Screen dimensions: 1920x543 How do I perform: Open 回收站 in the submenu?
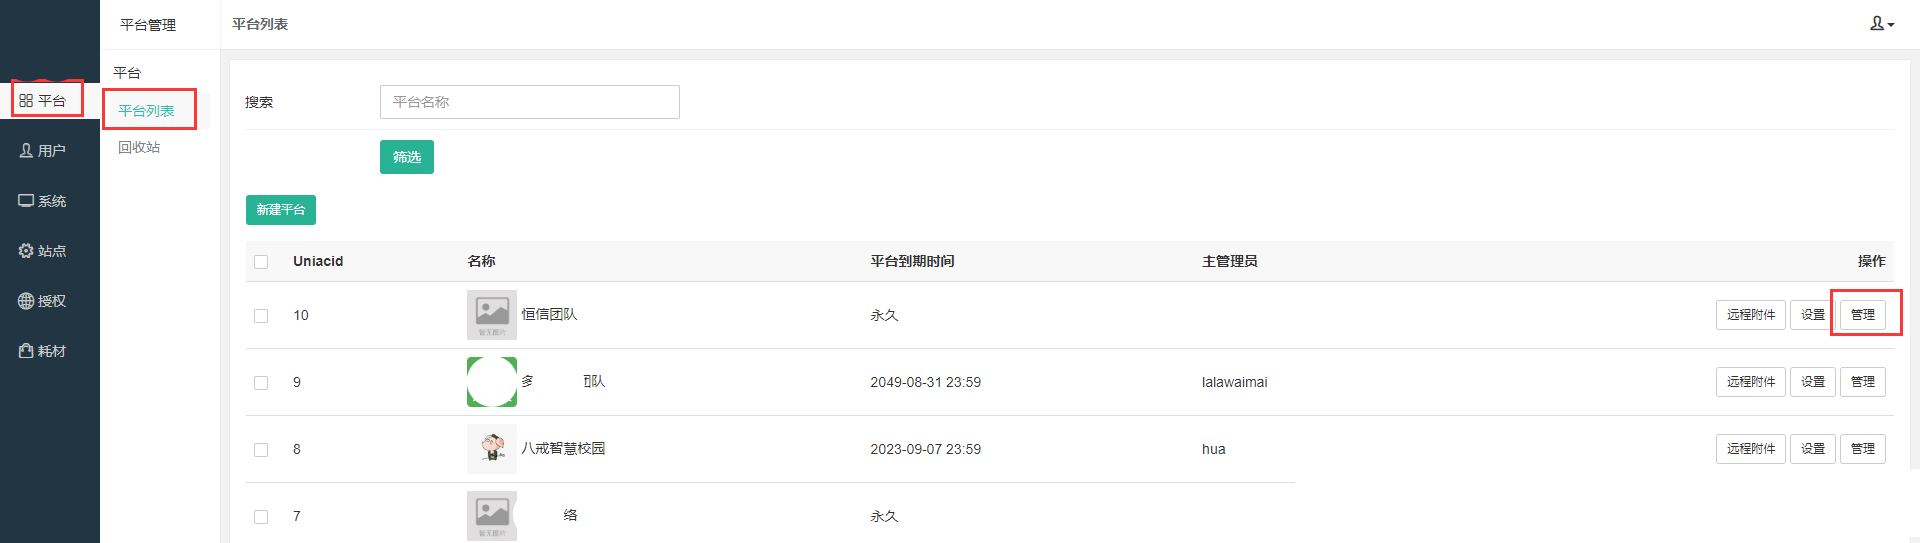(x=139, y=147)
